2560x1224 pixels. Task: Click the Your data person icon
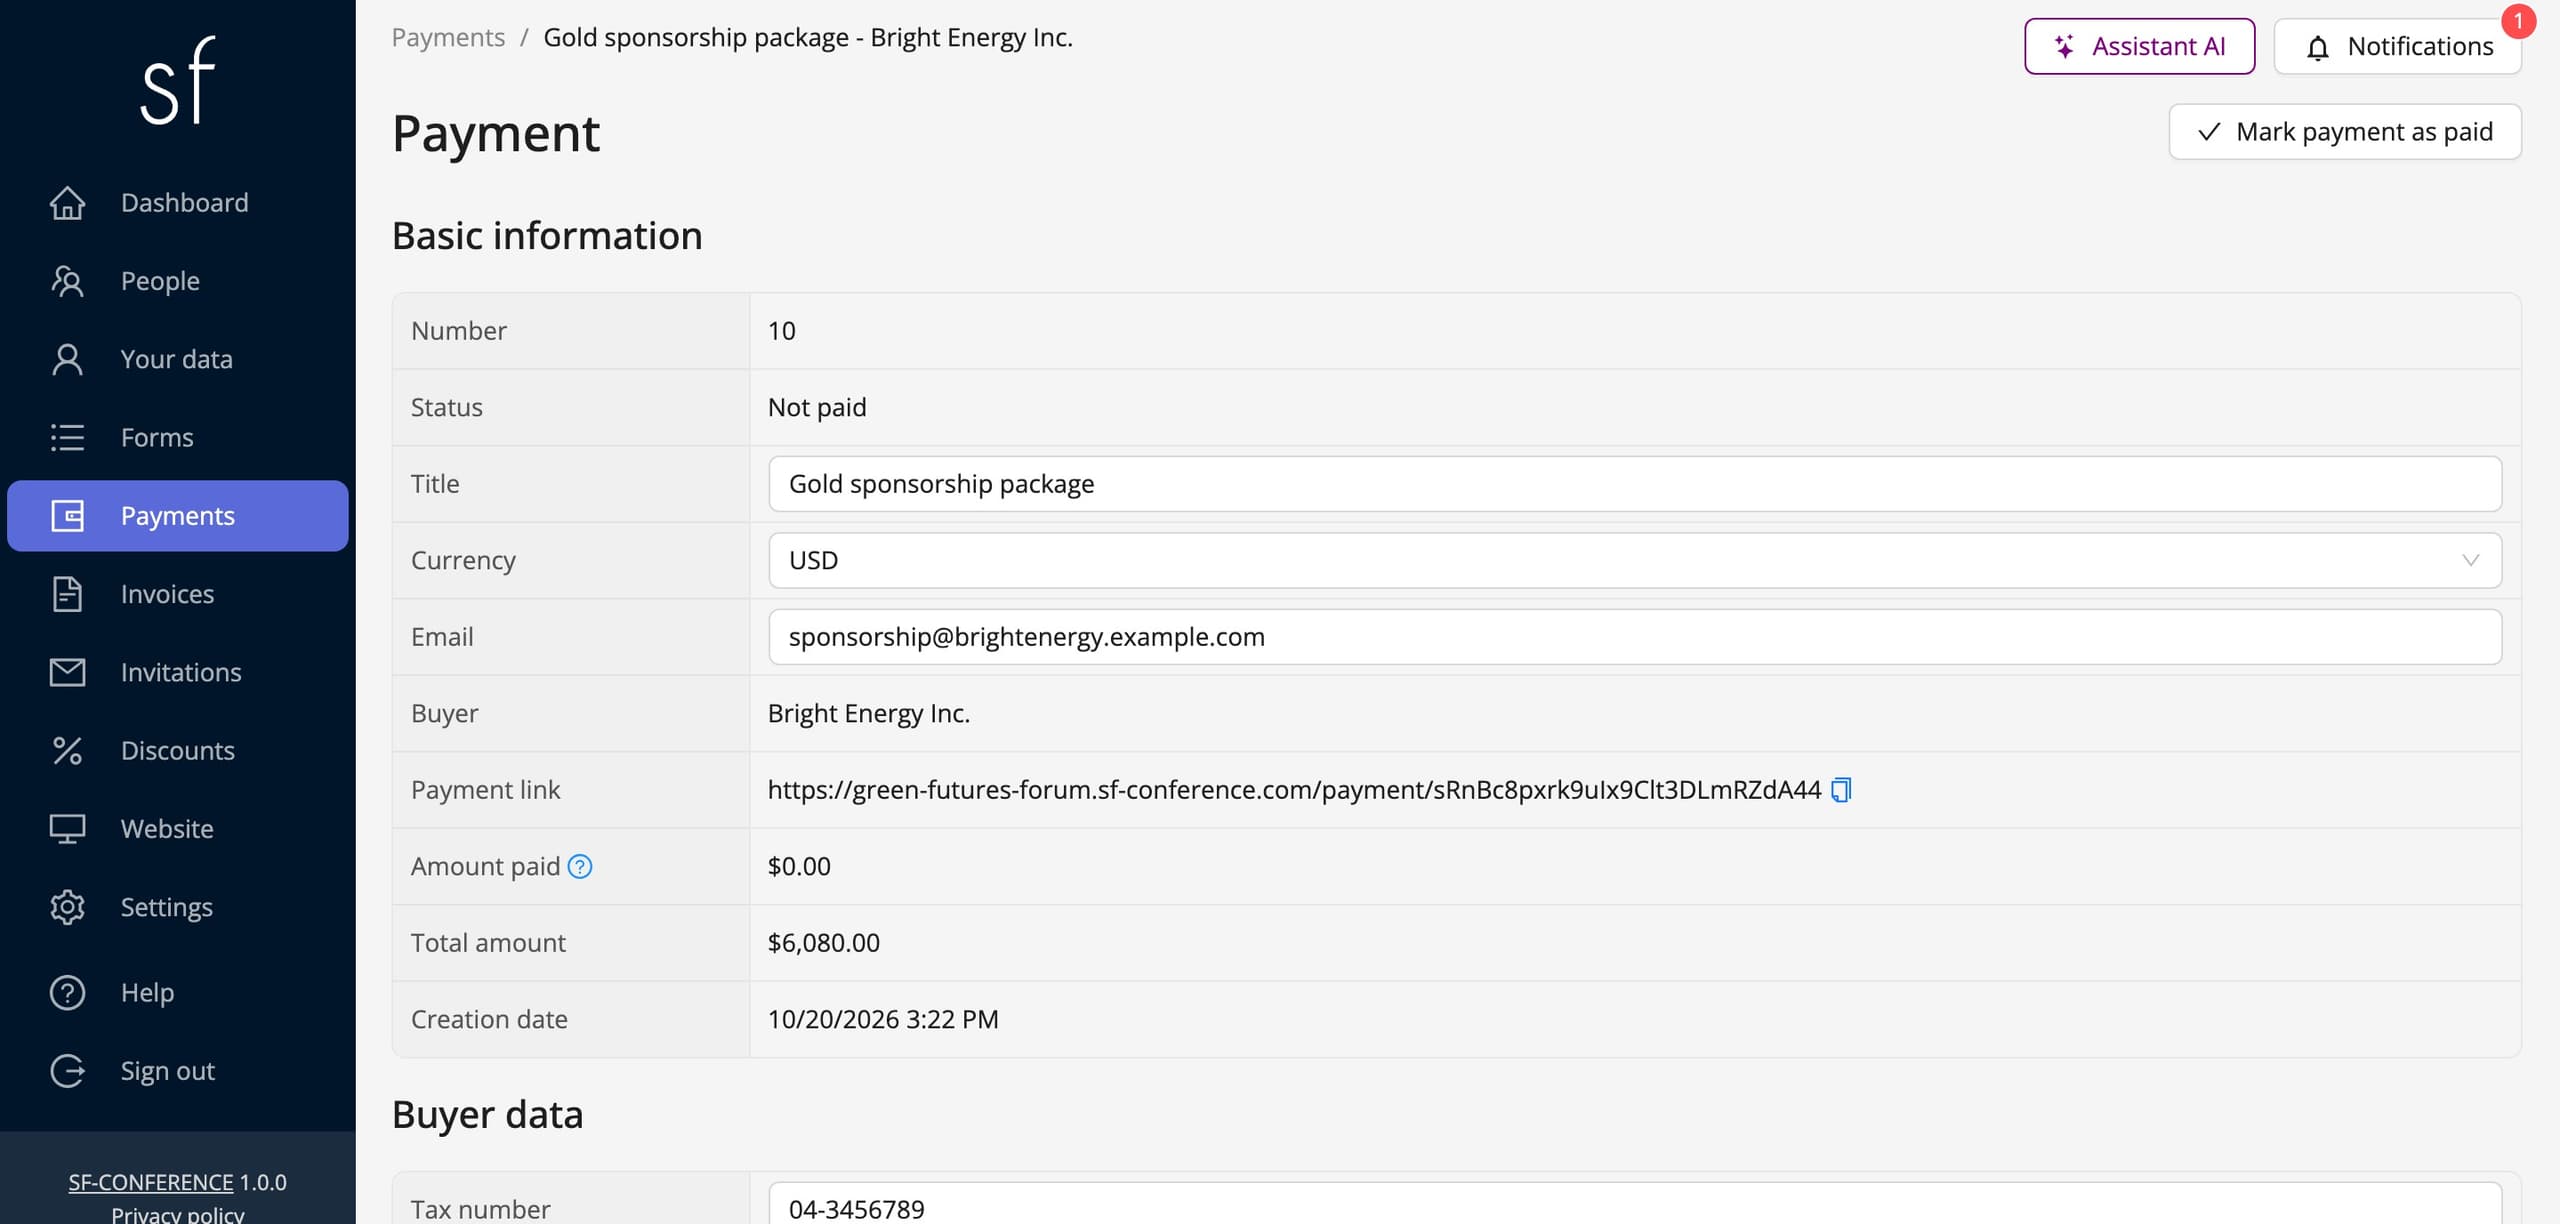pyautogui.click(x=67, y=359)
